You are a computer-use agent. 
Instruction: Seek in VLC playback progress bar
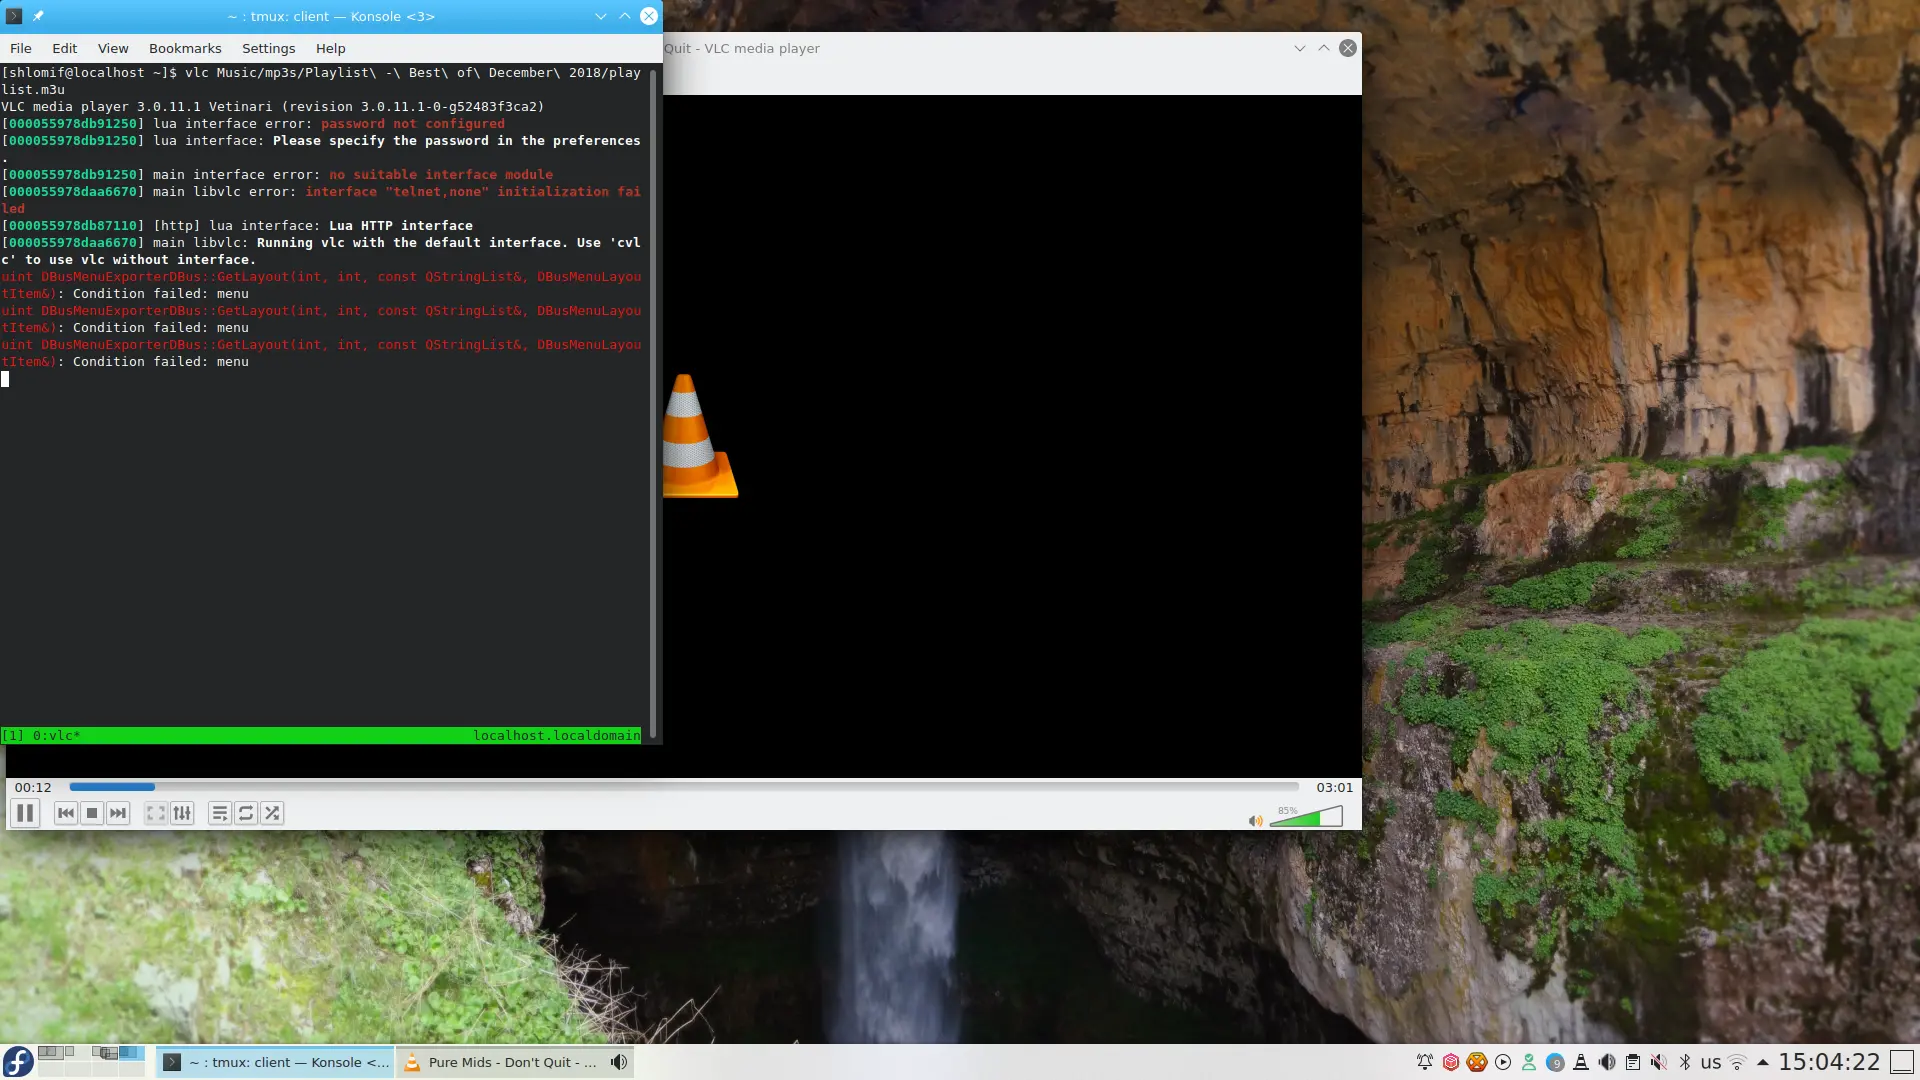click(x=684, y=787)
